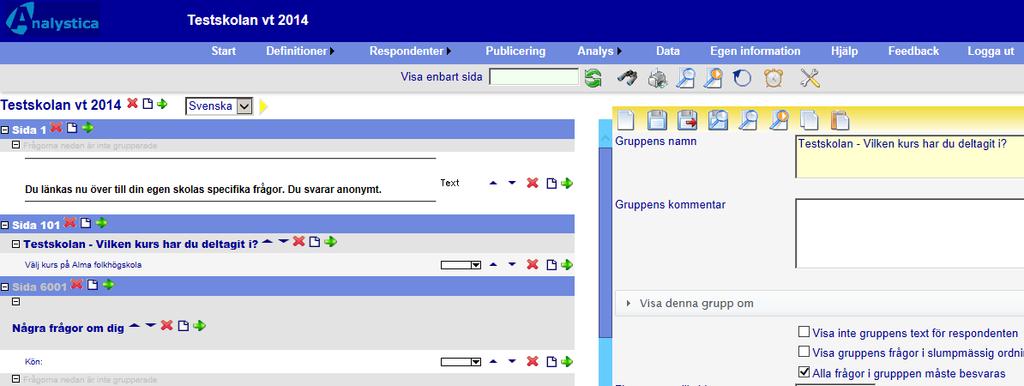Screen dimensions: 1024x386
Task: Log out using Logga ut
Action: click(991, 51)
